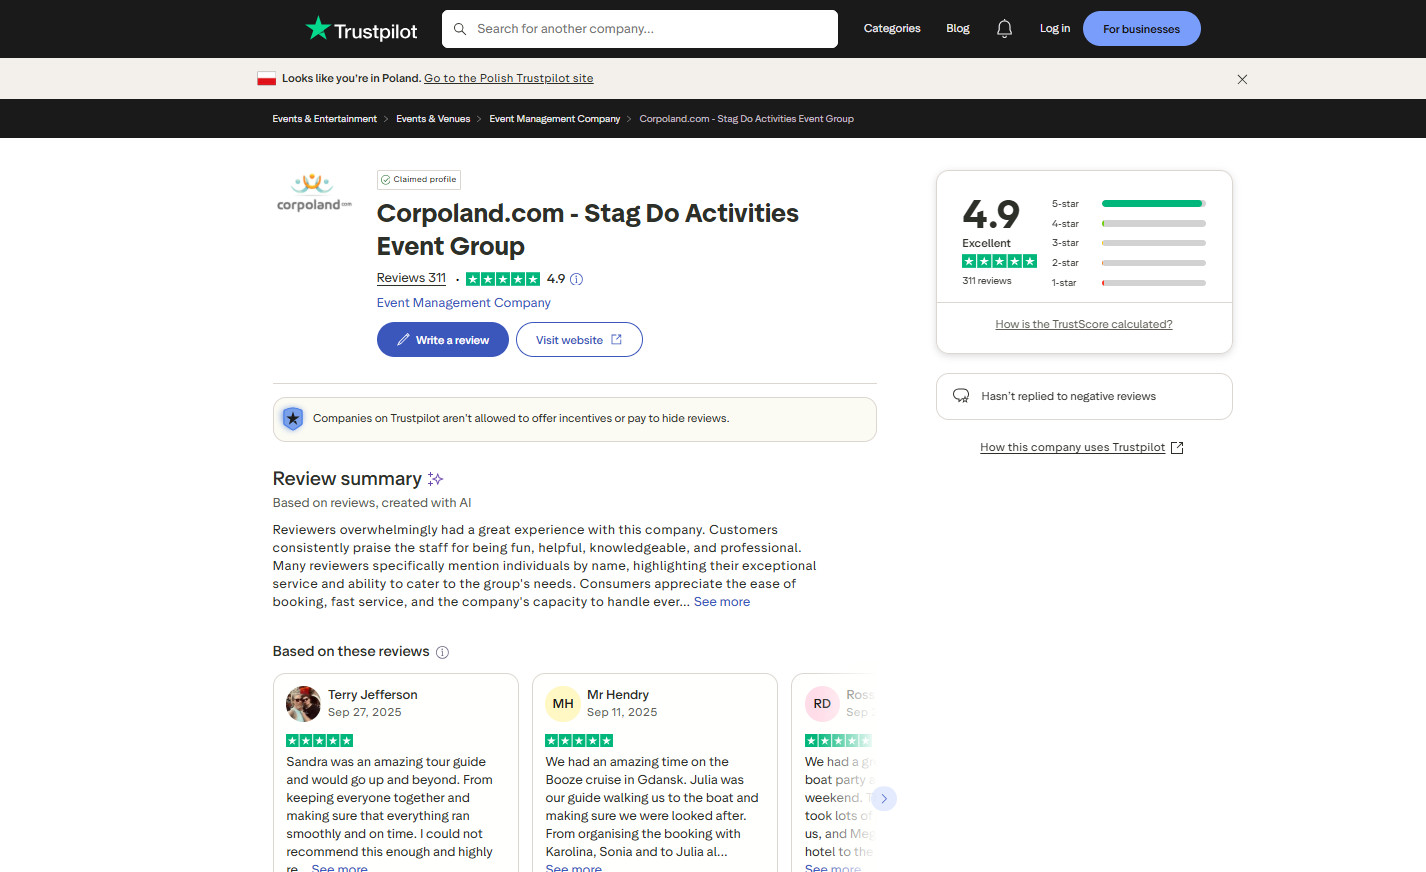The height and width of the screenshot is (872, 1426).
Task: Click the speech bubble icon near negative reviews note
Action: [x=961, y=395]
